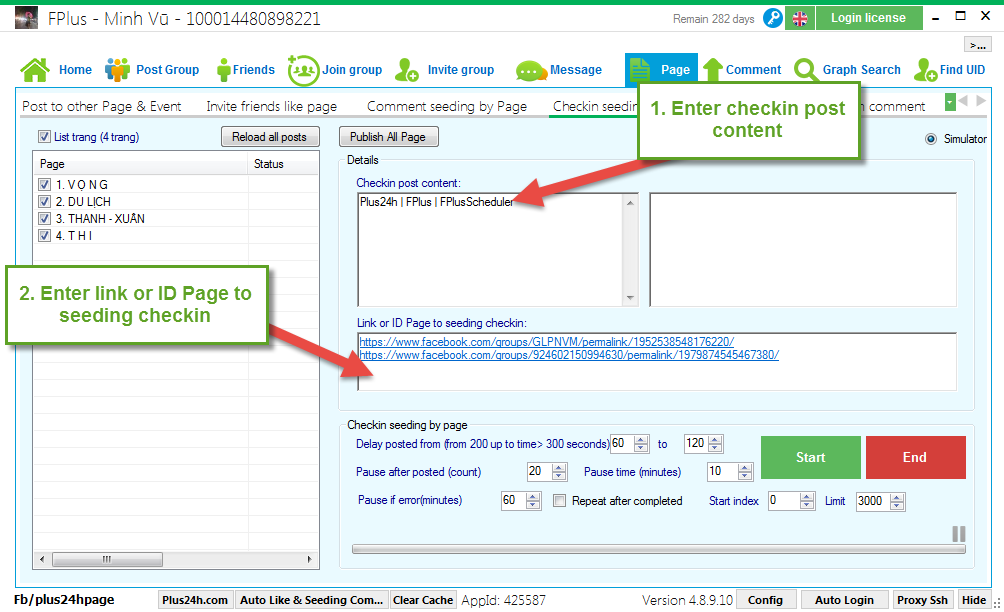Uncheck the 'List trang' checkbox
Screen dimensions: 1004x612
(44, 137)
